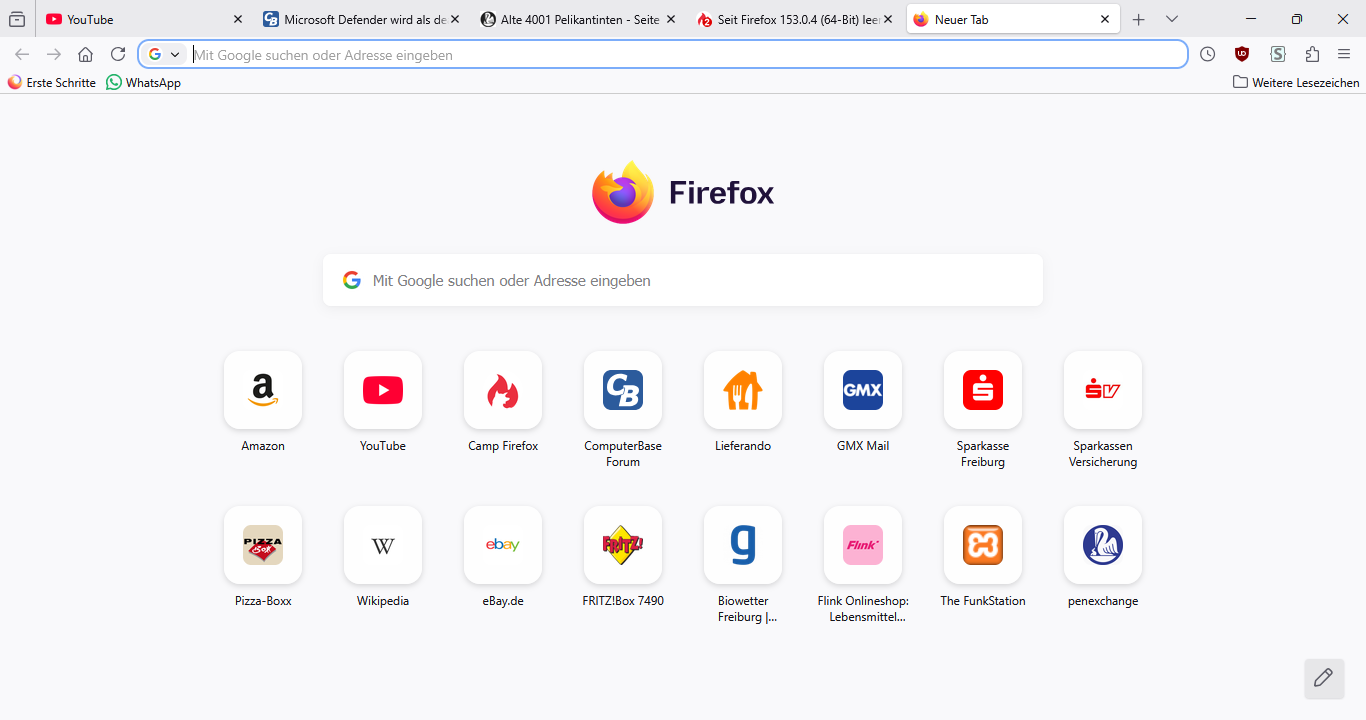Open the Lieferando shortcut

tap(743, 390)
